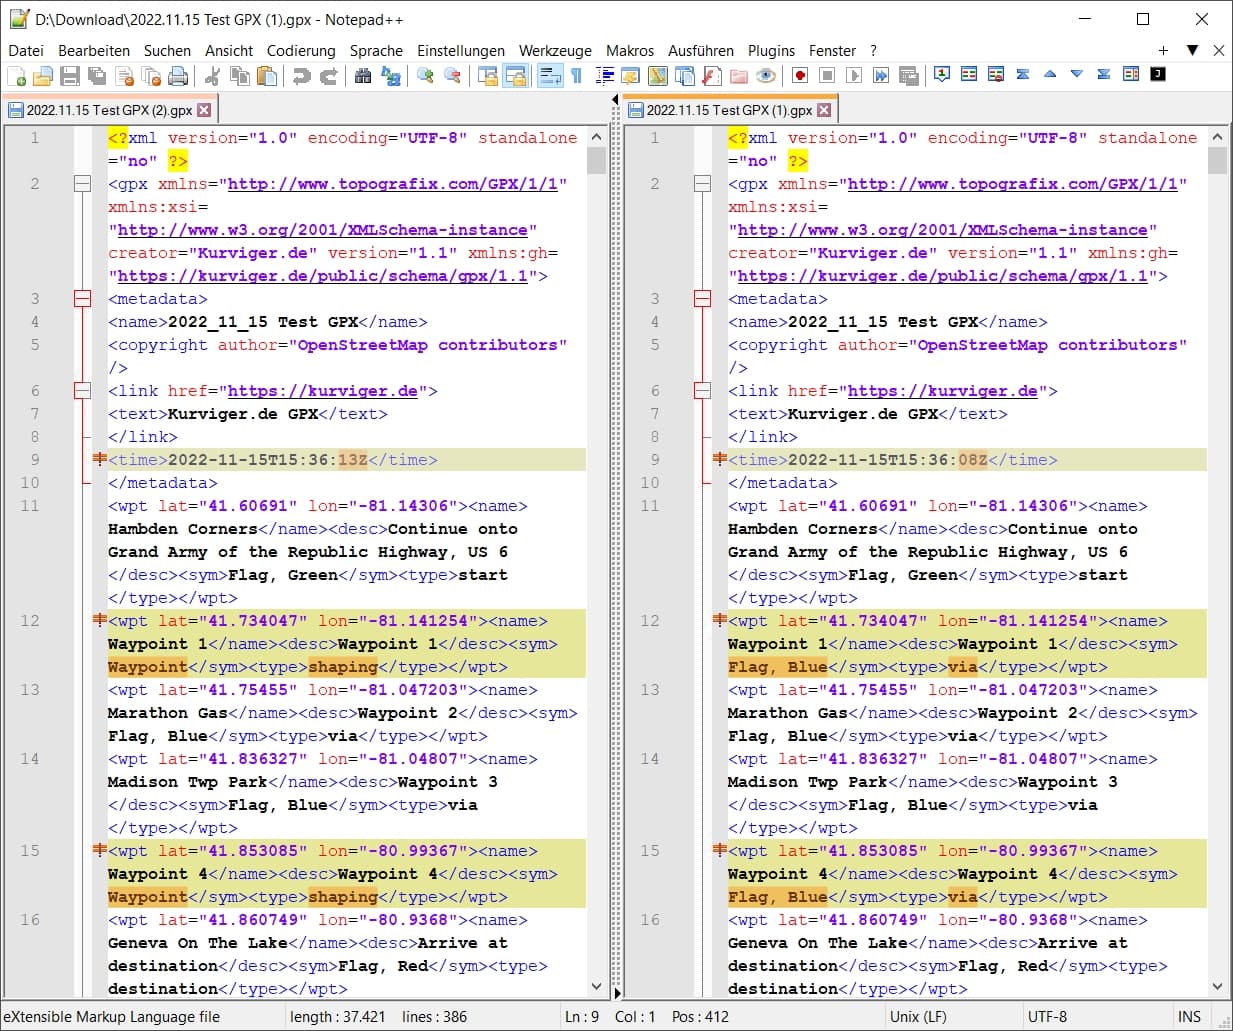Image resolution: width=1233 pixels, height=1031 pixels.
Task: Toggle the Compare navigation bar icon
Action: click(1131, 75)
